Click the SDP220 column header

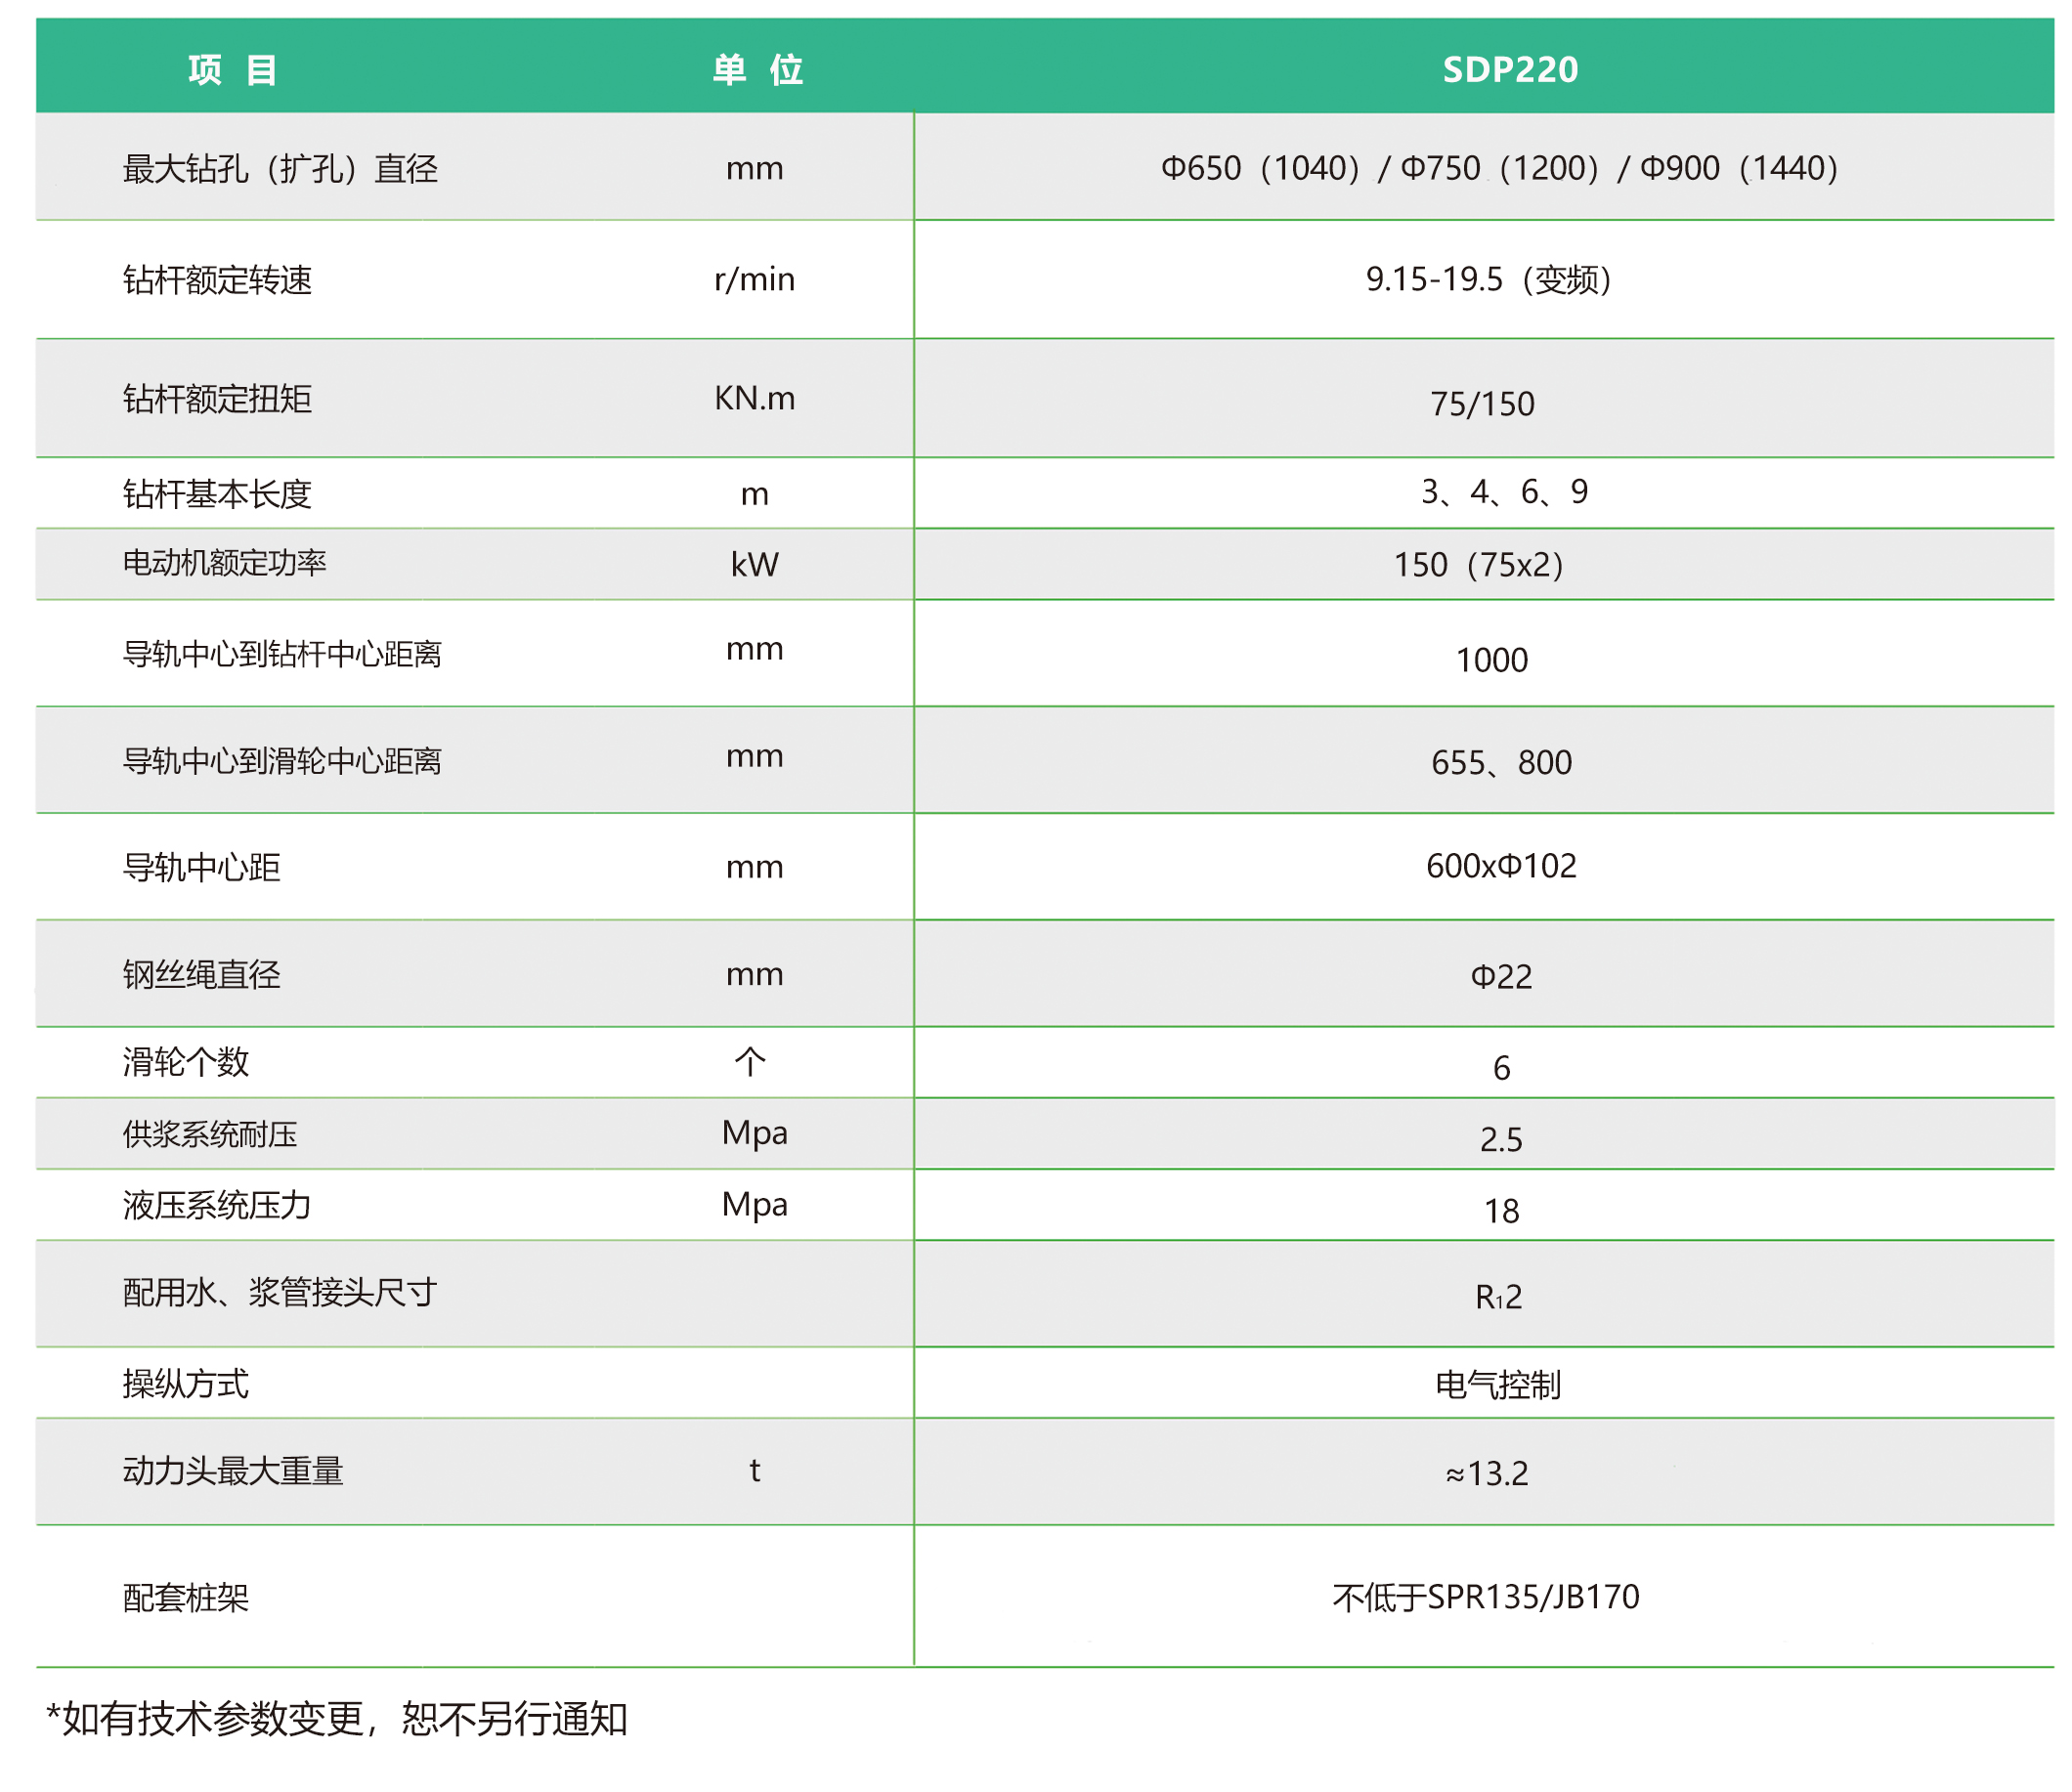[1509, 70]
